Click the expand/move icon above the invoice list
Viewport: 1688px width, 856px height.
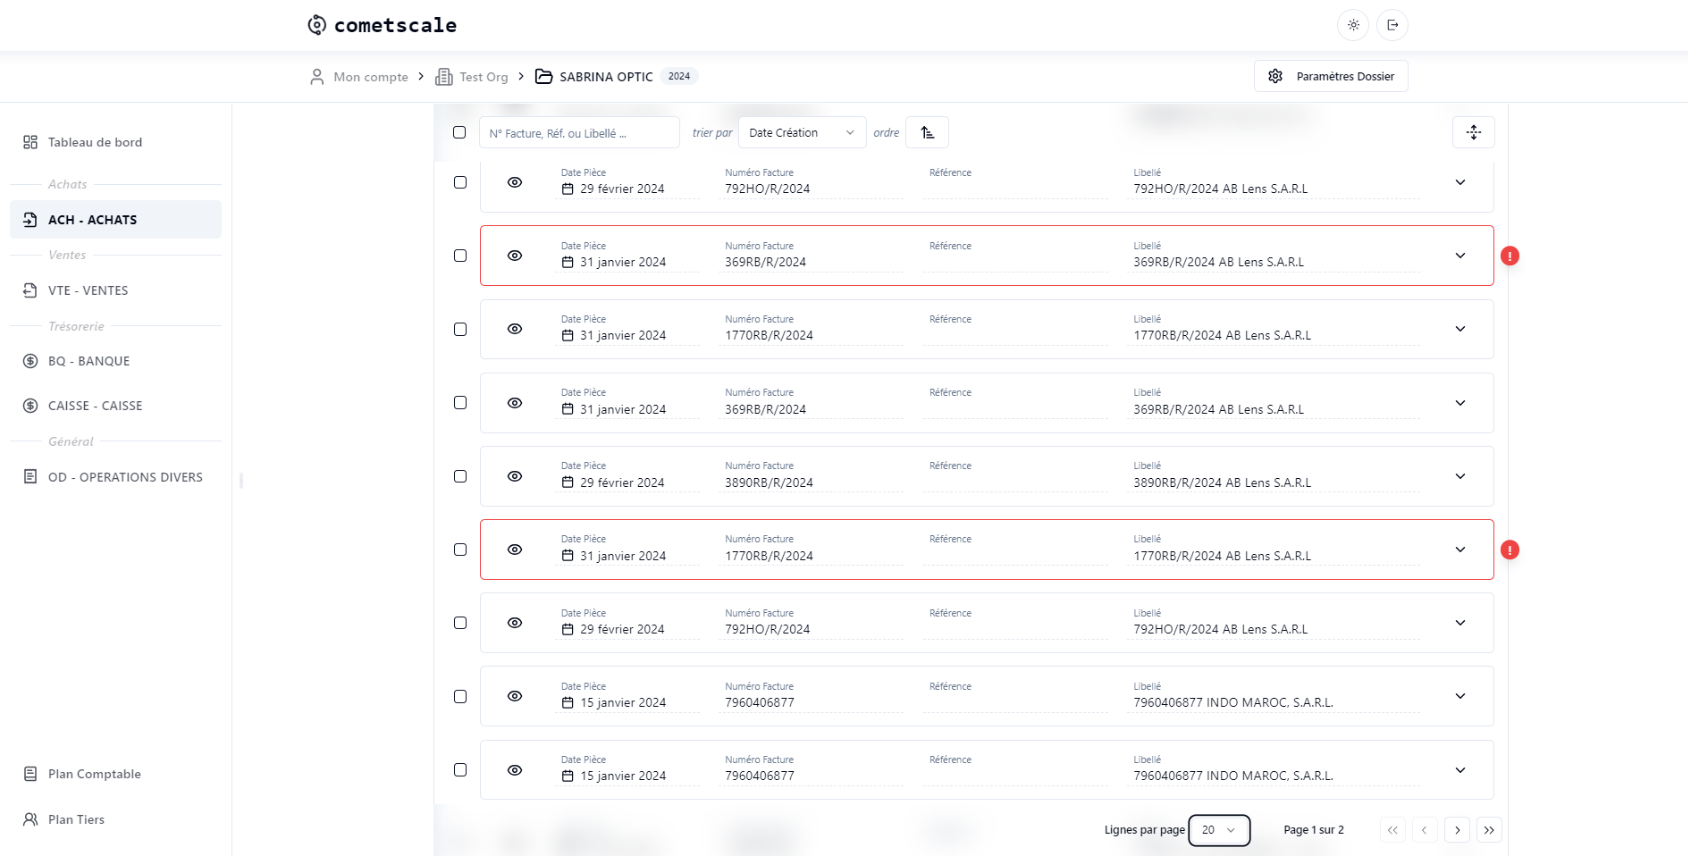(1473, 133)
